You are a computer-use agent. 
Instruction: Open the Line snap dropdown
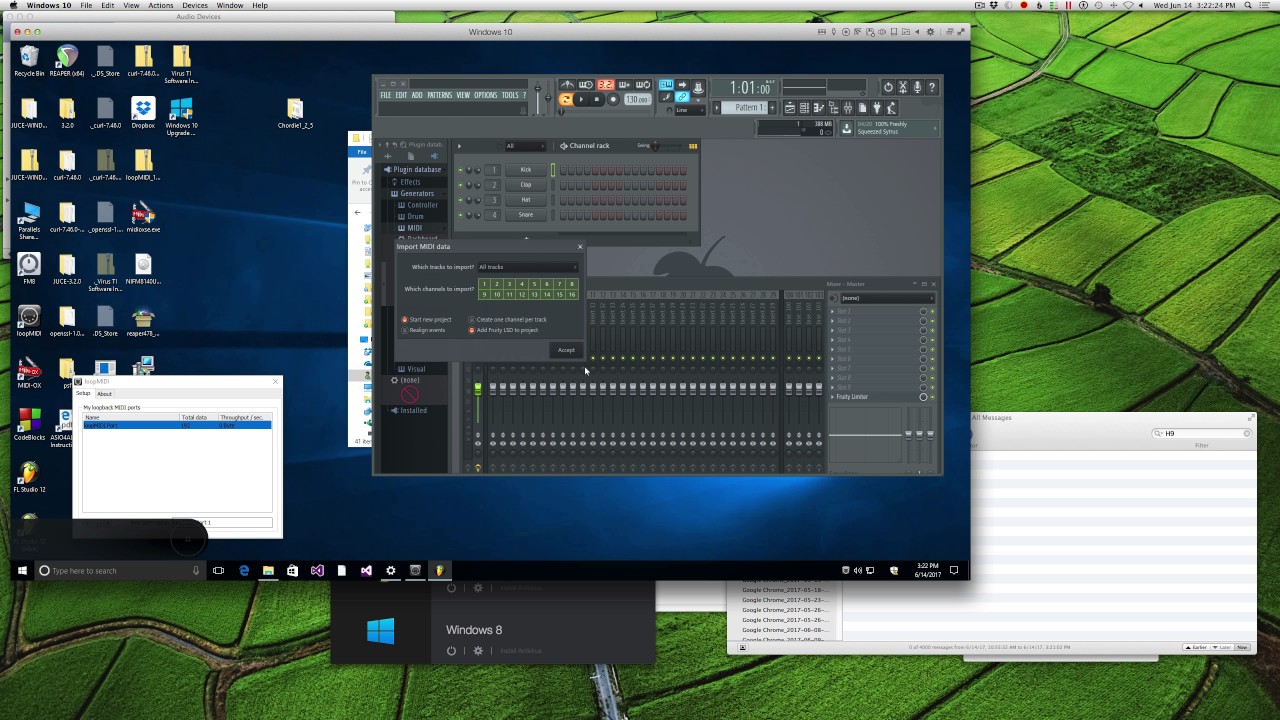690,110
